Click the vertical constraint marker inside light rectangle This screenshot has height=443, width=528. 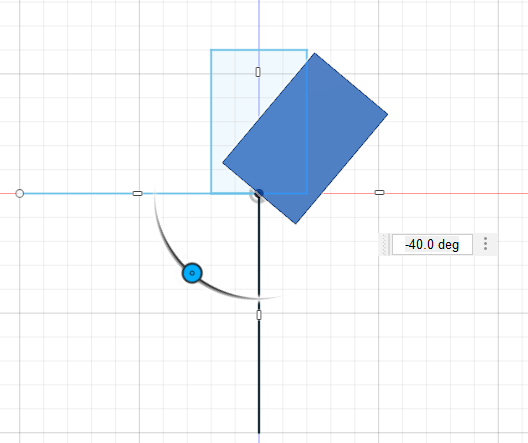258,72
